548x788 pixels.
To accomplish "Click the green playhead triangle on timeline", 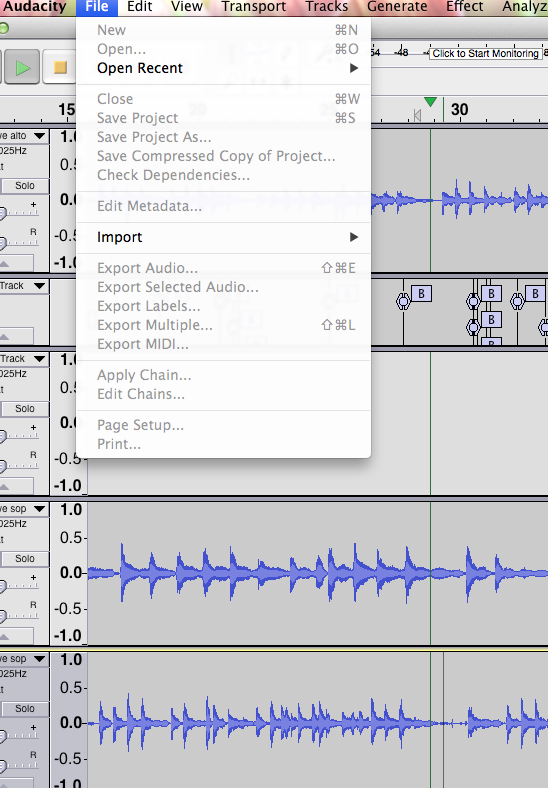I will click(430, 102).
